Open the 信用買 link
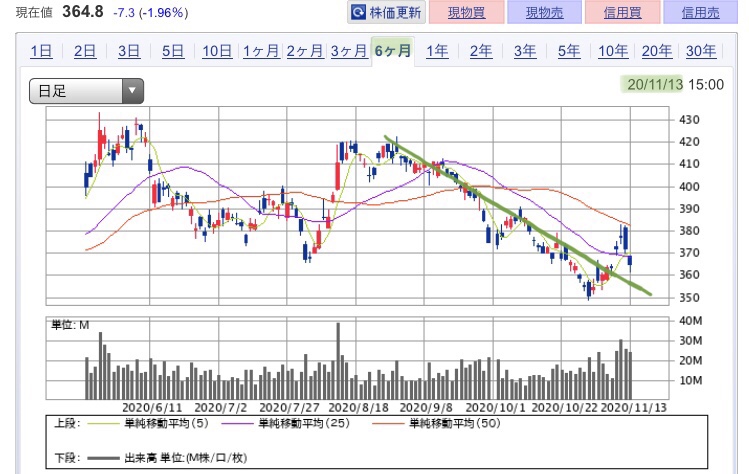 pyautogui.click(x=622, y=12)
